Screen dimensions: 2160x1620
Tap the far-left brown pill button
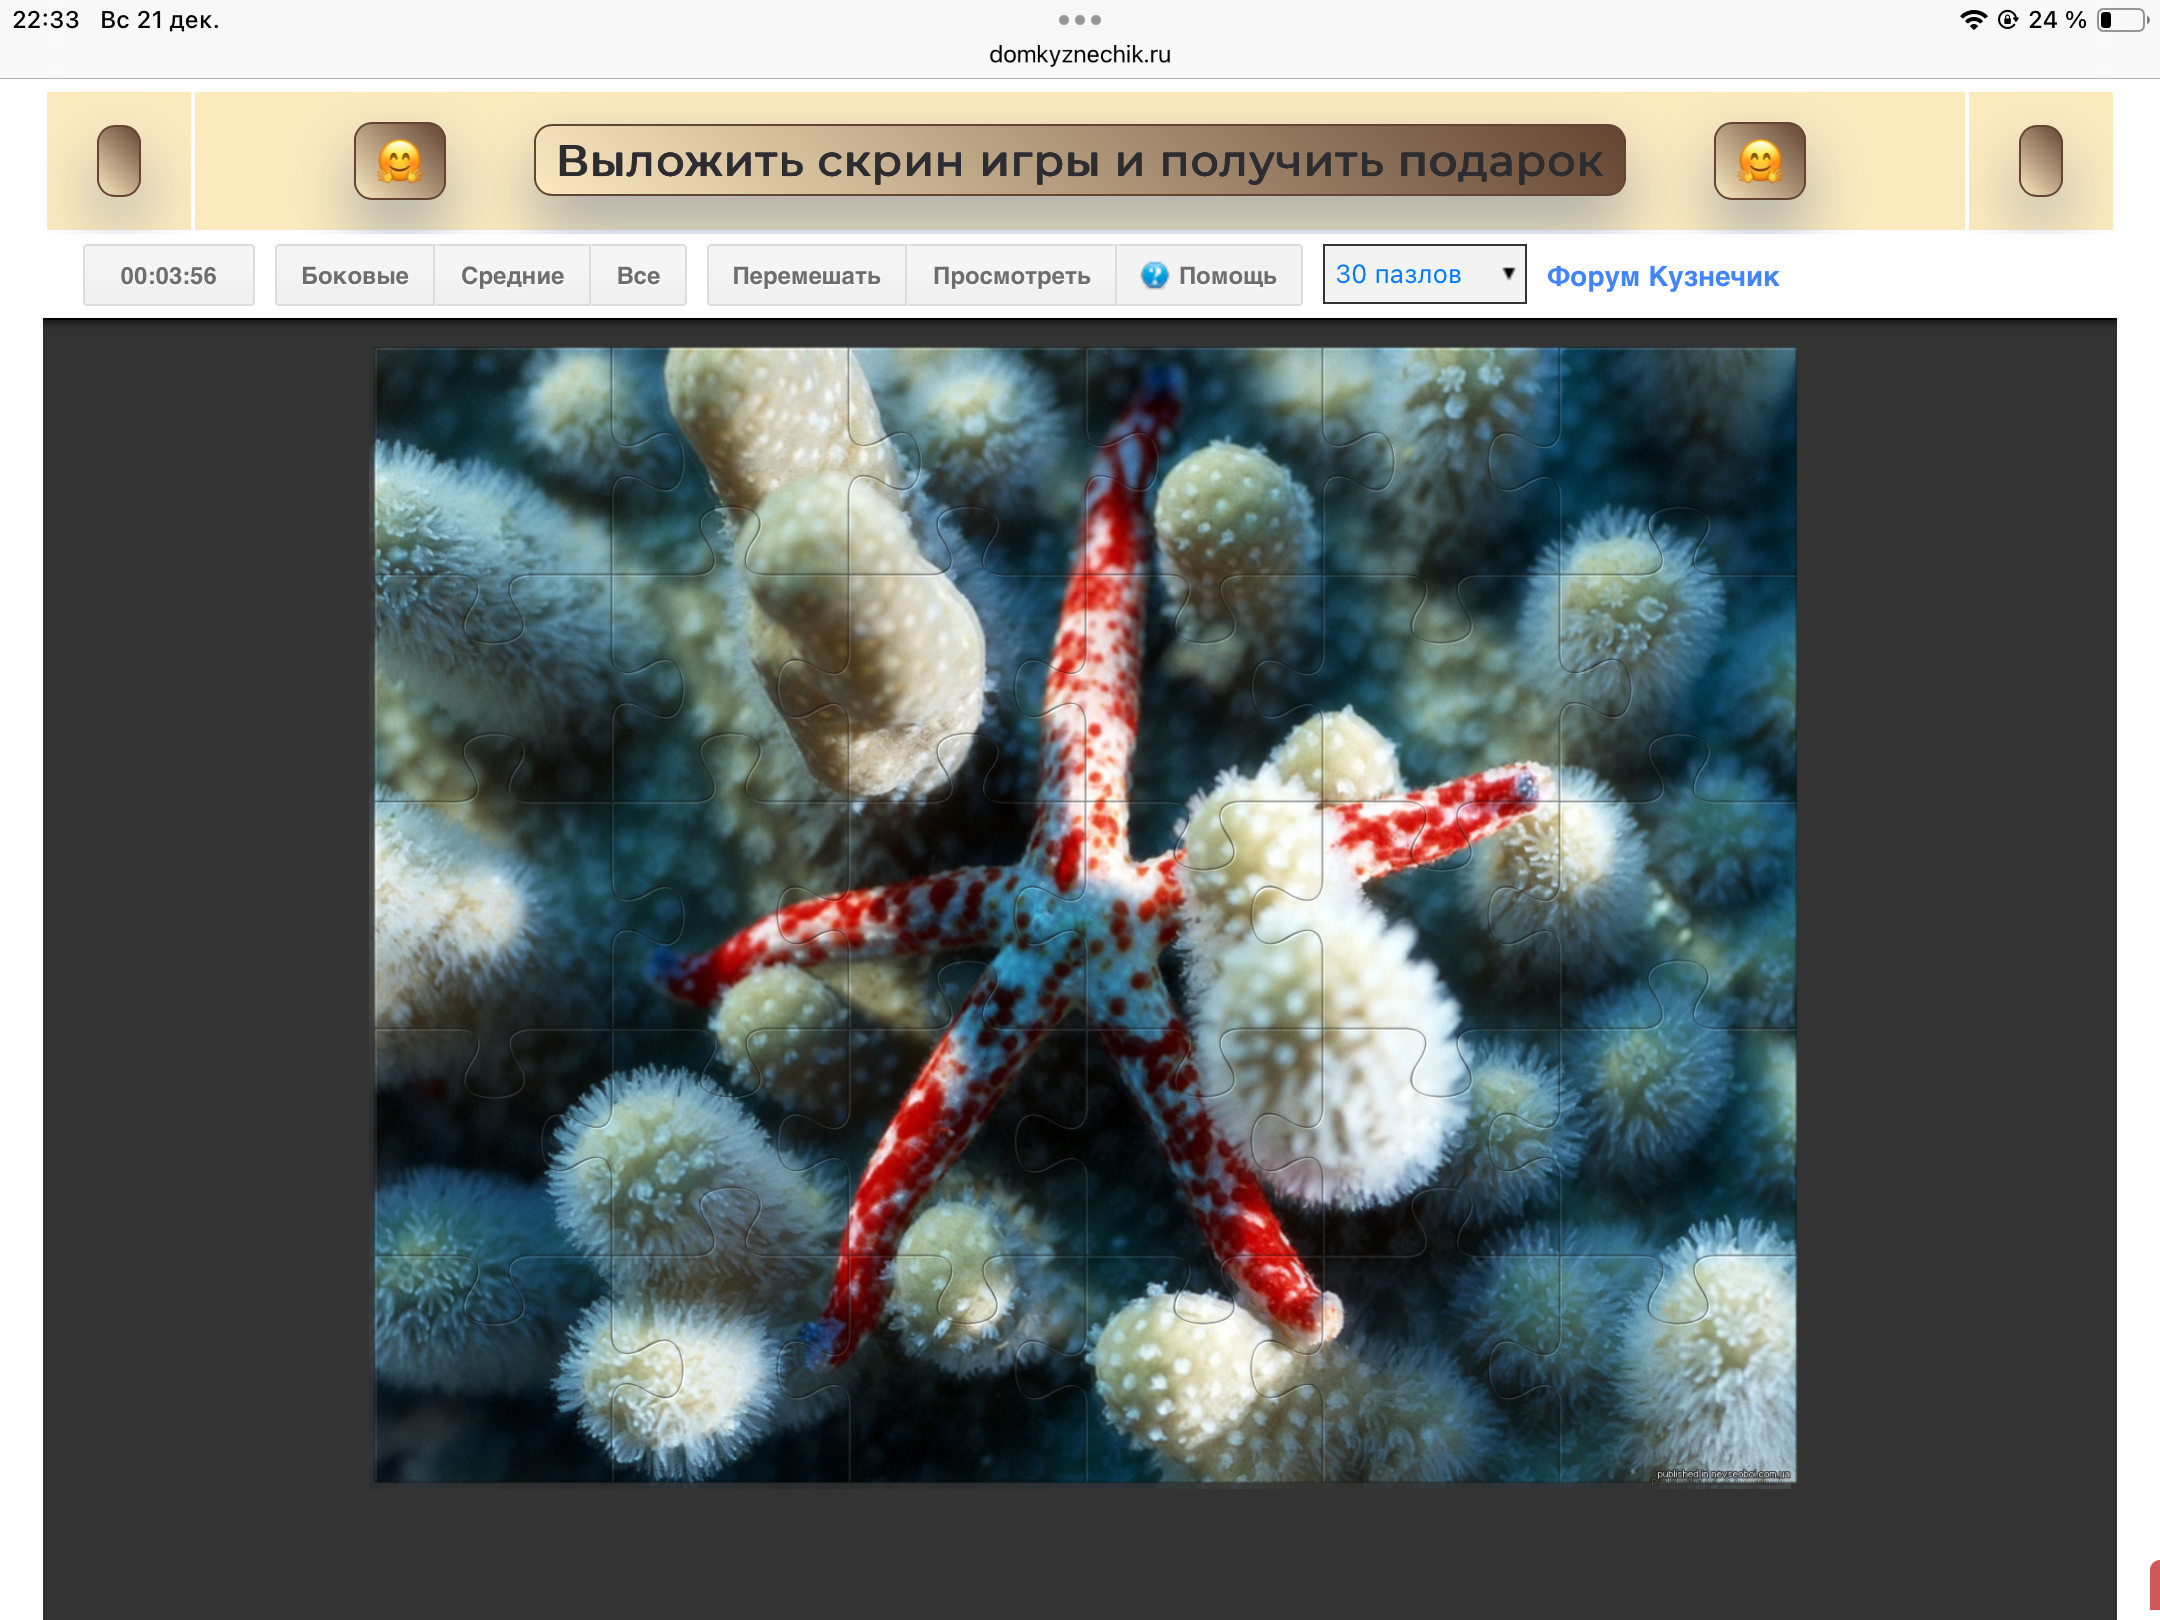[x=119, y=161]
